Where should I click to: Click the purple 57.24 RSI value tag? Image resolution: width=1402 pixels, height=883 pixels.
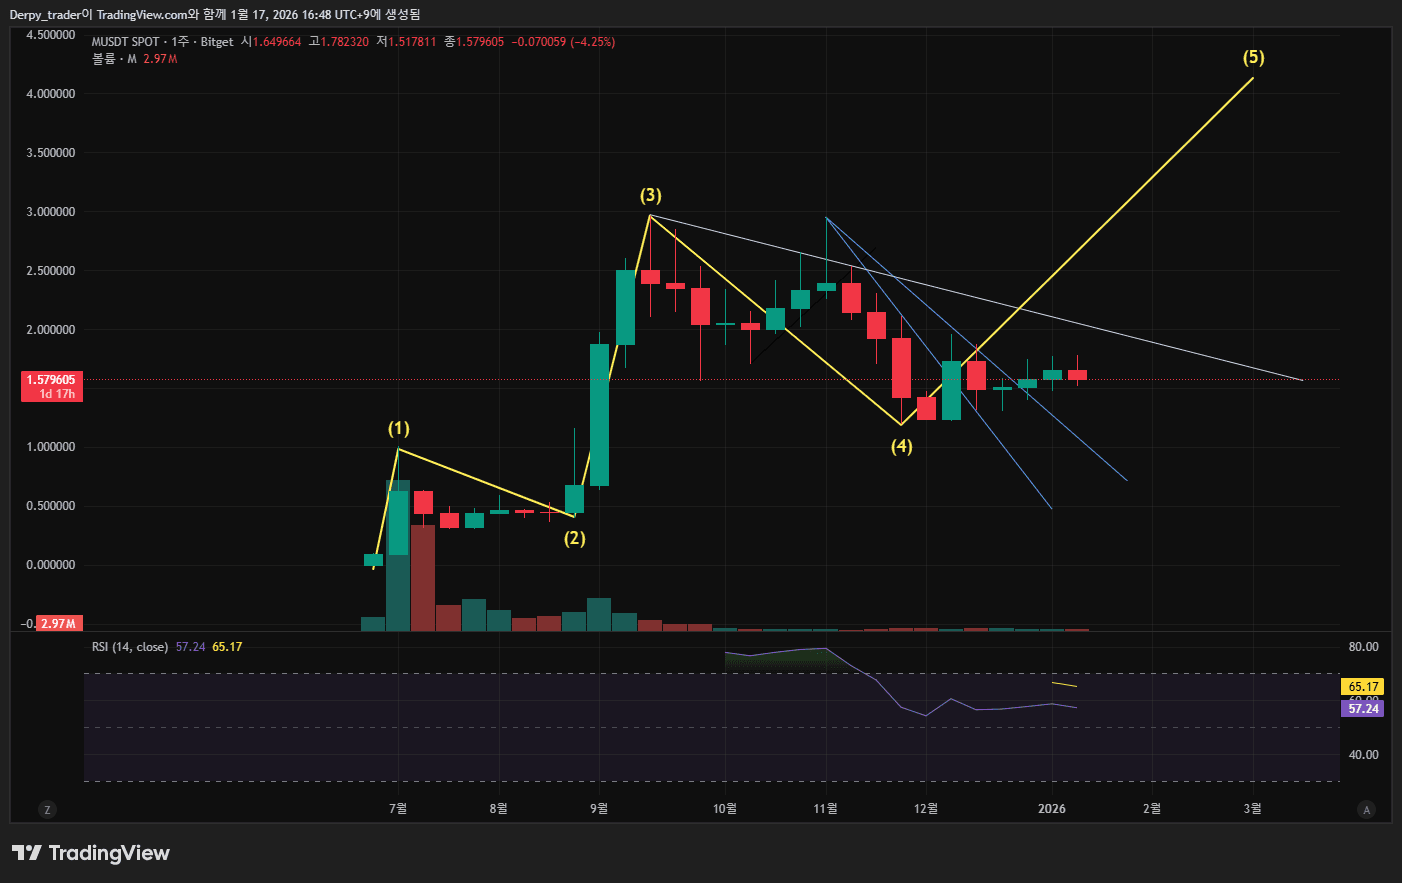1363,709
